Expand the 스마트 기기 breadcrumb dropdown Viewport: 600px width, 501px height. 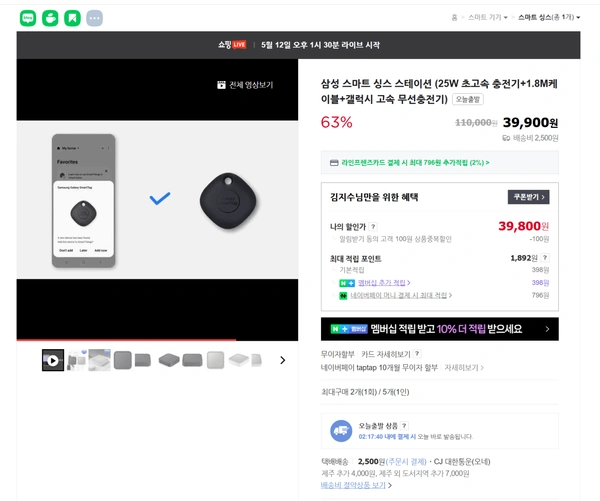488,17
